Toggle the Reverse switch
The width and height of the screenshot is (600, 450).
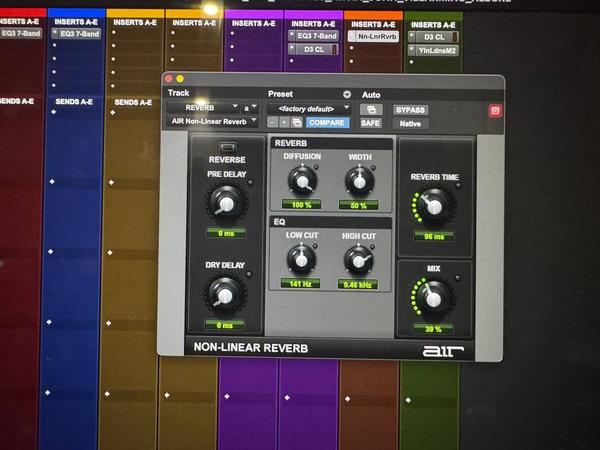[226, 147]
